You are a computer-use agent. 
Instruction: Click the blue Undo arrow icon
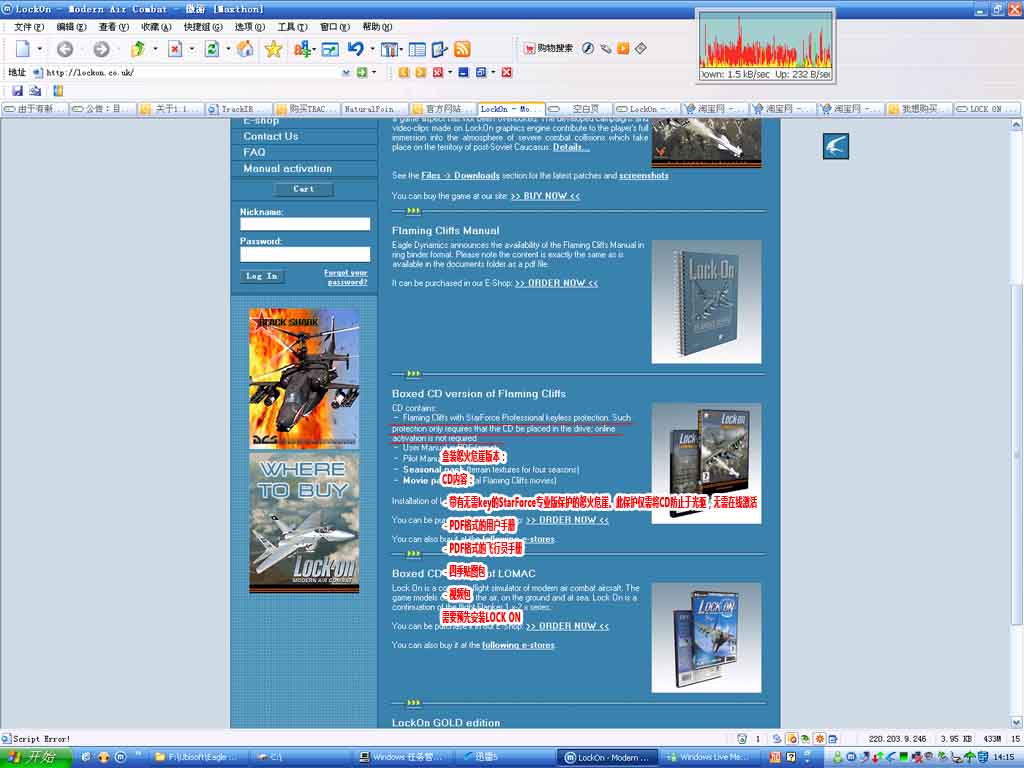pos(355,49)
